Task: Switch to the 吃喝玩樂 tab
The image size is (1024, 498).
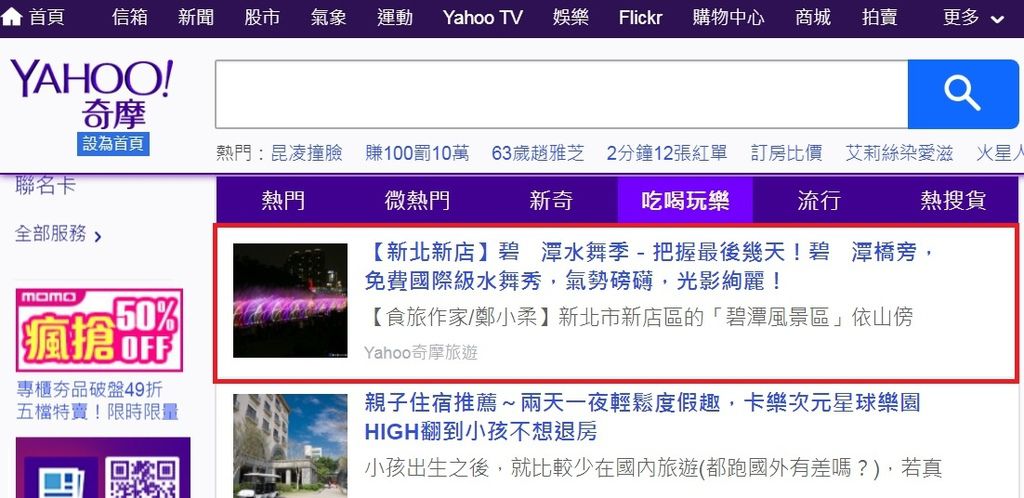Action: click(x=685, y=200)
